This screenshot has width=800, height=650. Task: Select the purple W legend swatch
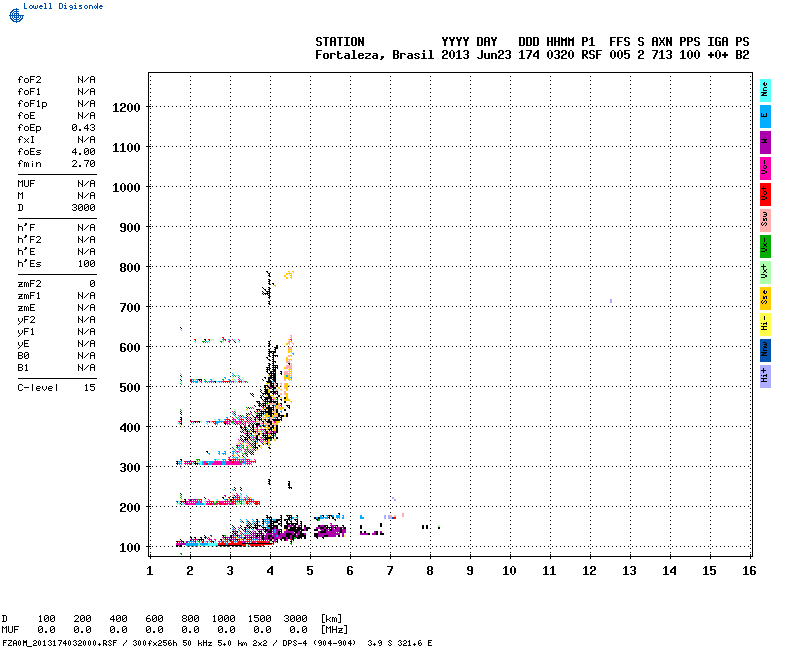(765, 142)
